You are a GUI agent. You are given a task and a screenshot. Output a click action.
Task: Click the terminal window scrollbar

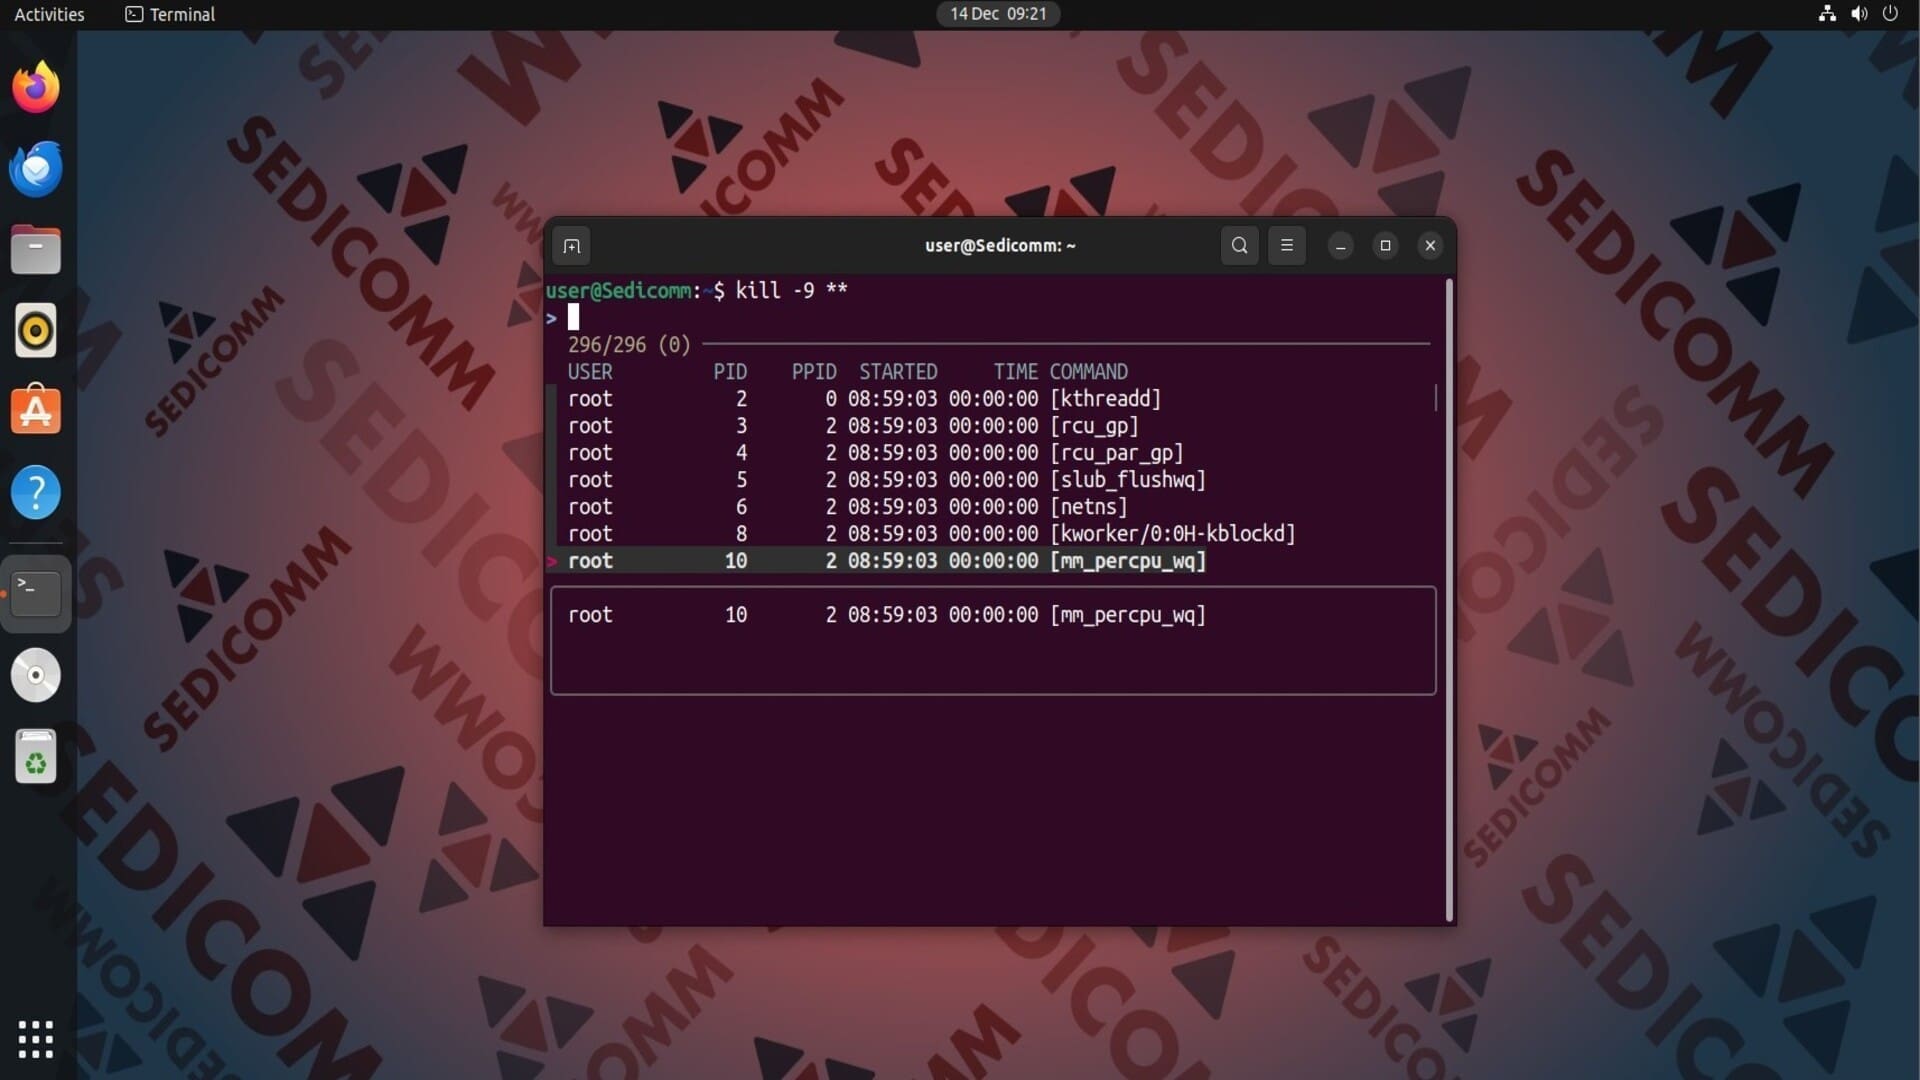point(1449,600)
